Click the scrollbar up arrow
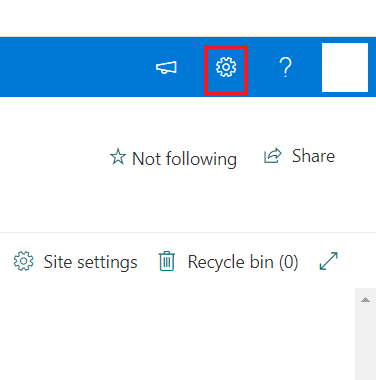Image resolution: width=376 pixels, height=380 pixels. coord(366,300)
